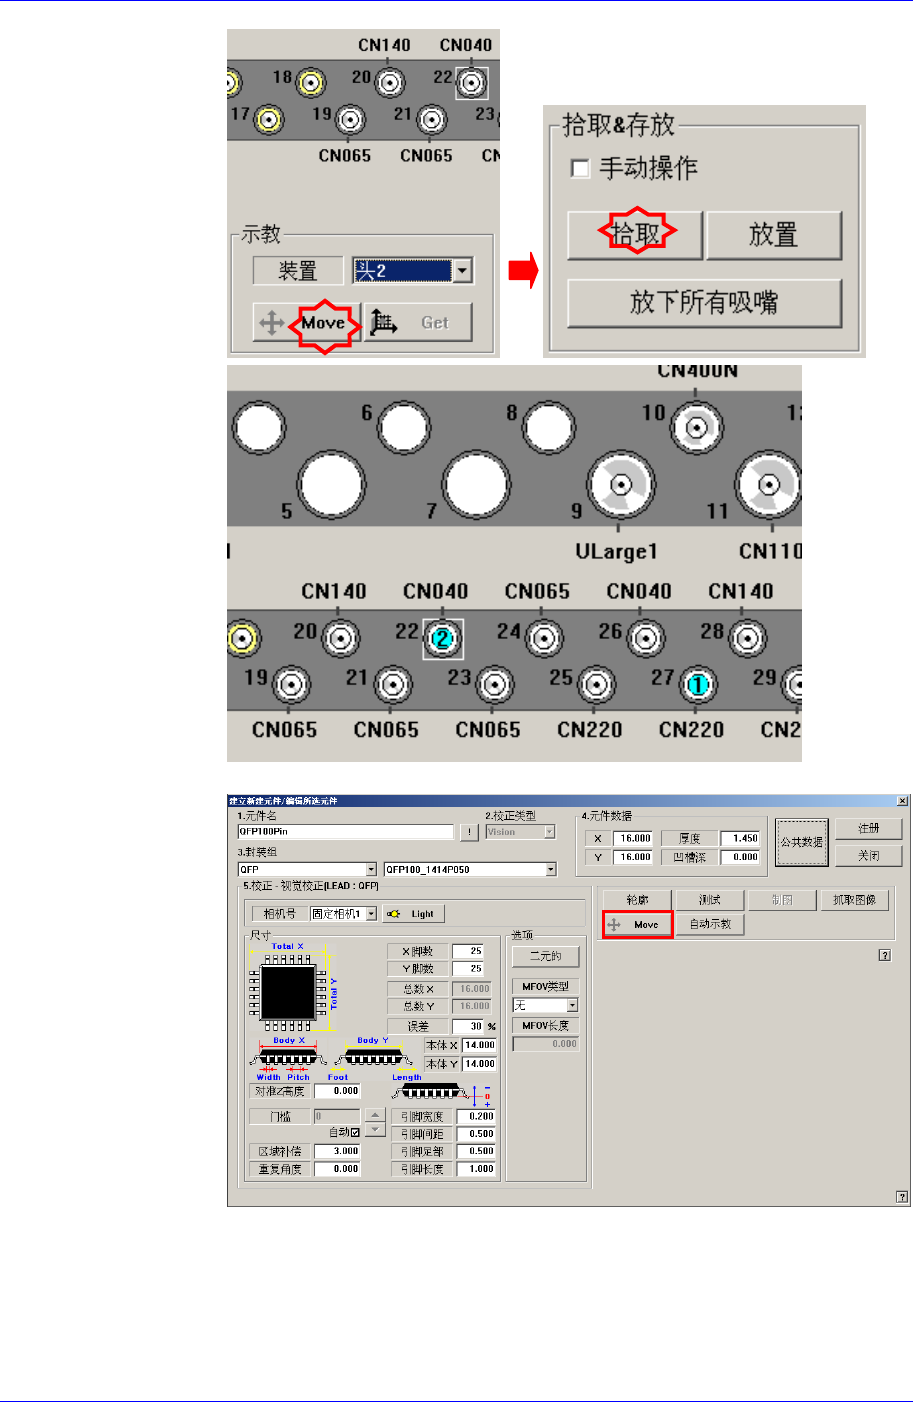The image size is (913, 1402).
Task: Close the component edit dialog window
Action: tap(902, 801)
